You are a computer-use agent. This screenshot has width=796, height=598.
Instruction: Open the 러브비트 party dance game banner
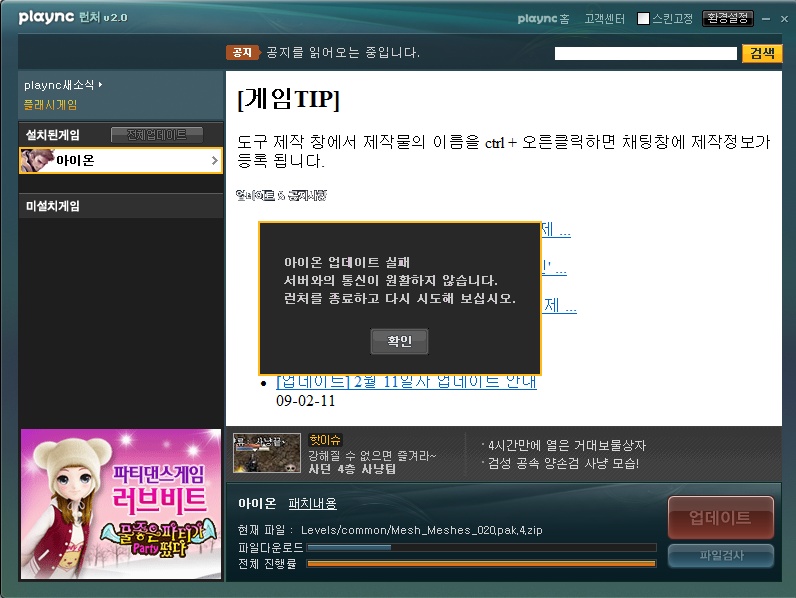[x=121, y=504]
